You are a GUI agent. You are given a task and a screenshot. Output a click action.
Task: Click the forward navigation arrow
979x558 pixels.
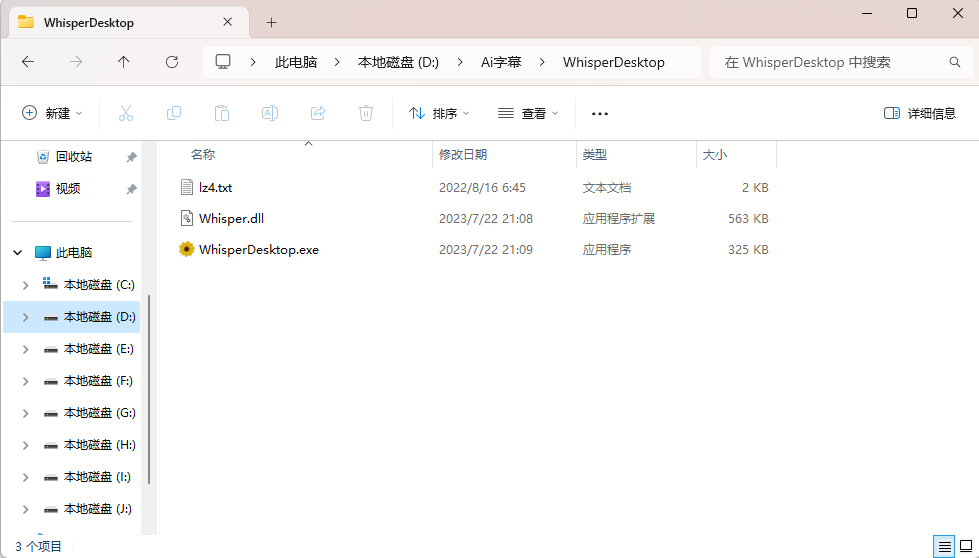coord(76,62)
